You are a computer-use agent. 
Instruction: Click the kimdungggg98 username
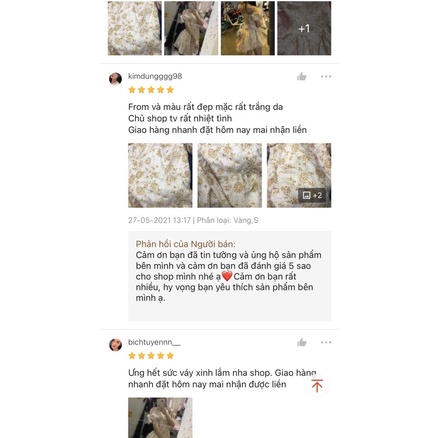pyautogui.click(x=155, y=76)
